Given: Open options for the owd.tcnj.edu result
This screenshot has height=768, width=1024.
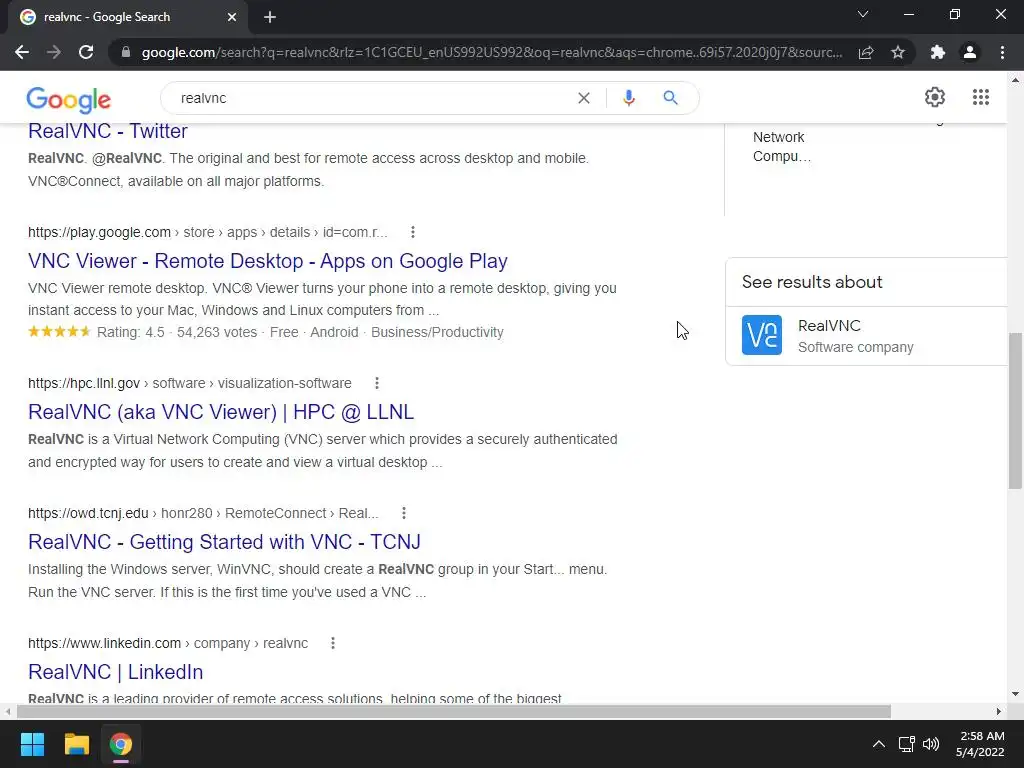Looking at the screenshot, I should 404,513.
